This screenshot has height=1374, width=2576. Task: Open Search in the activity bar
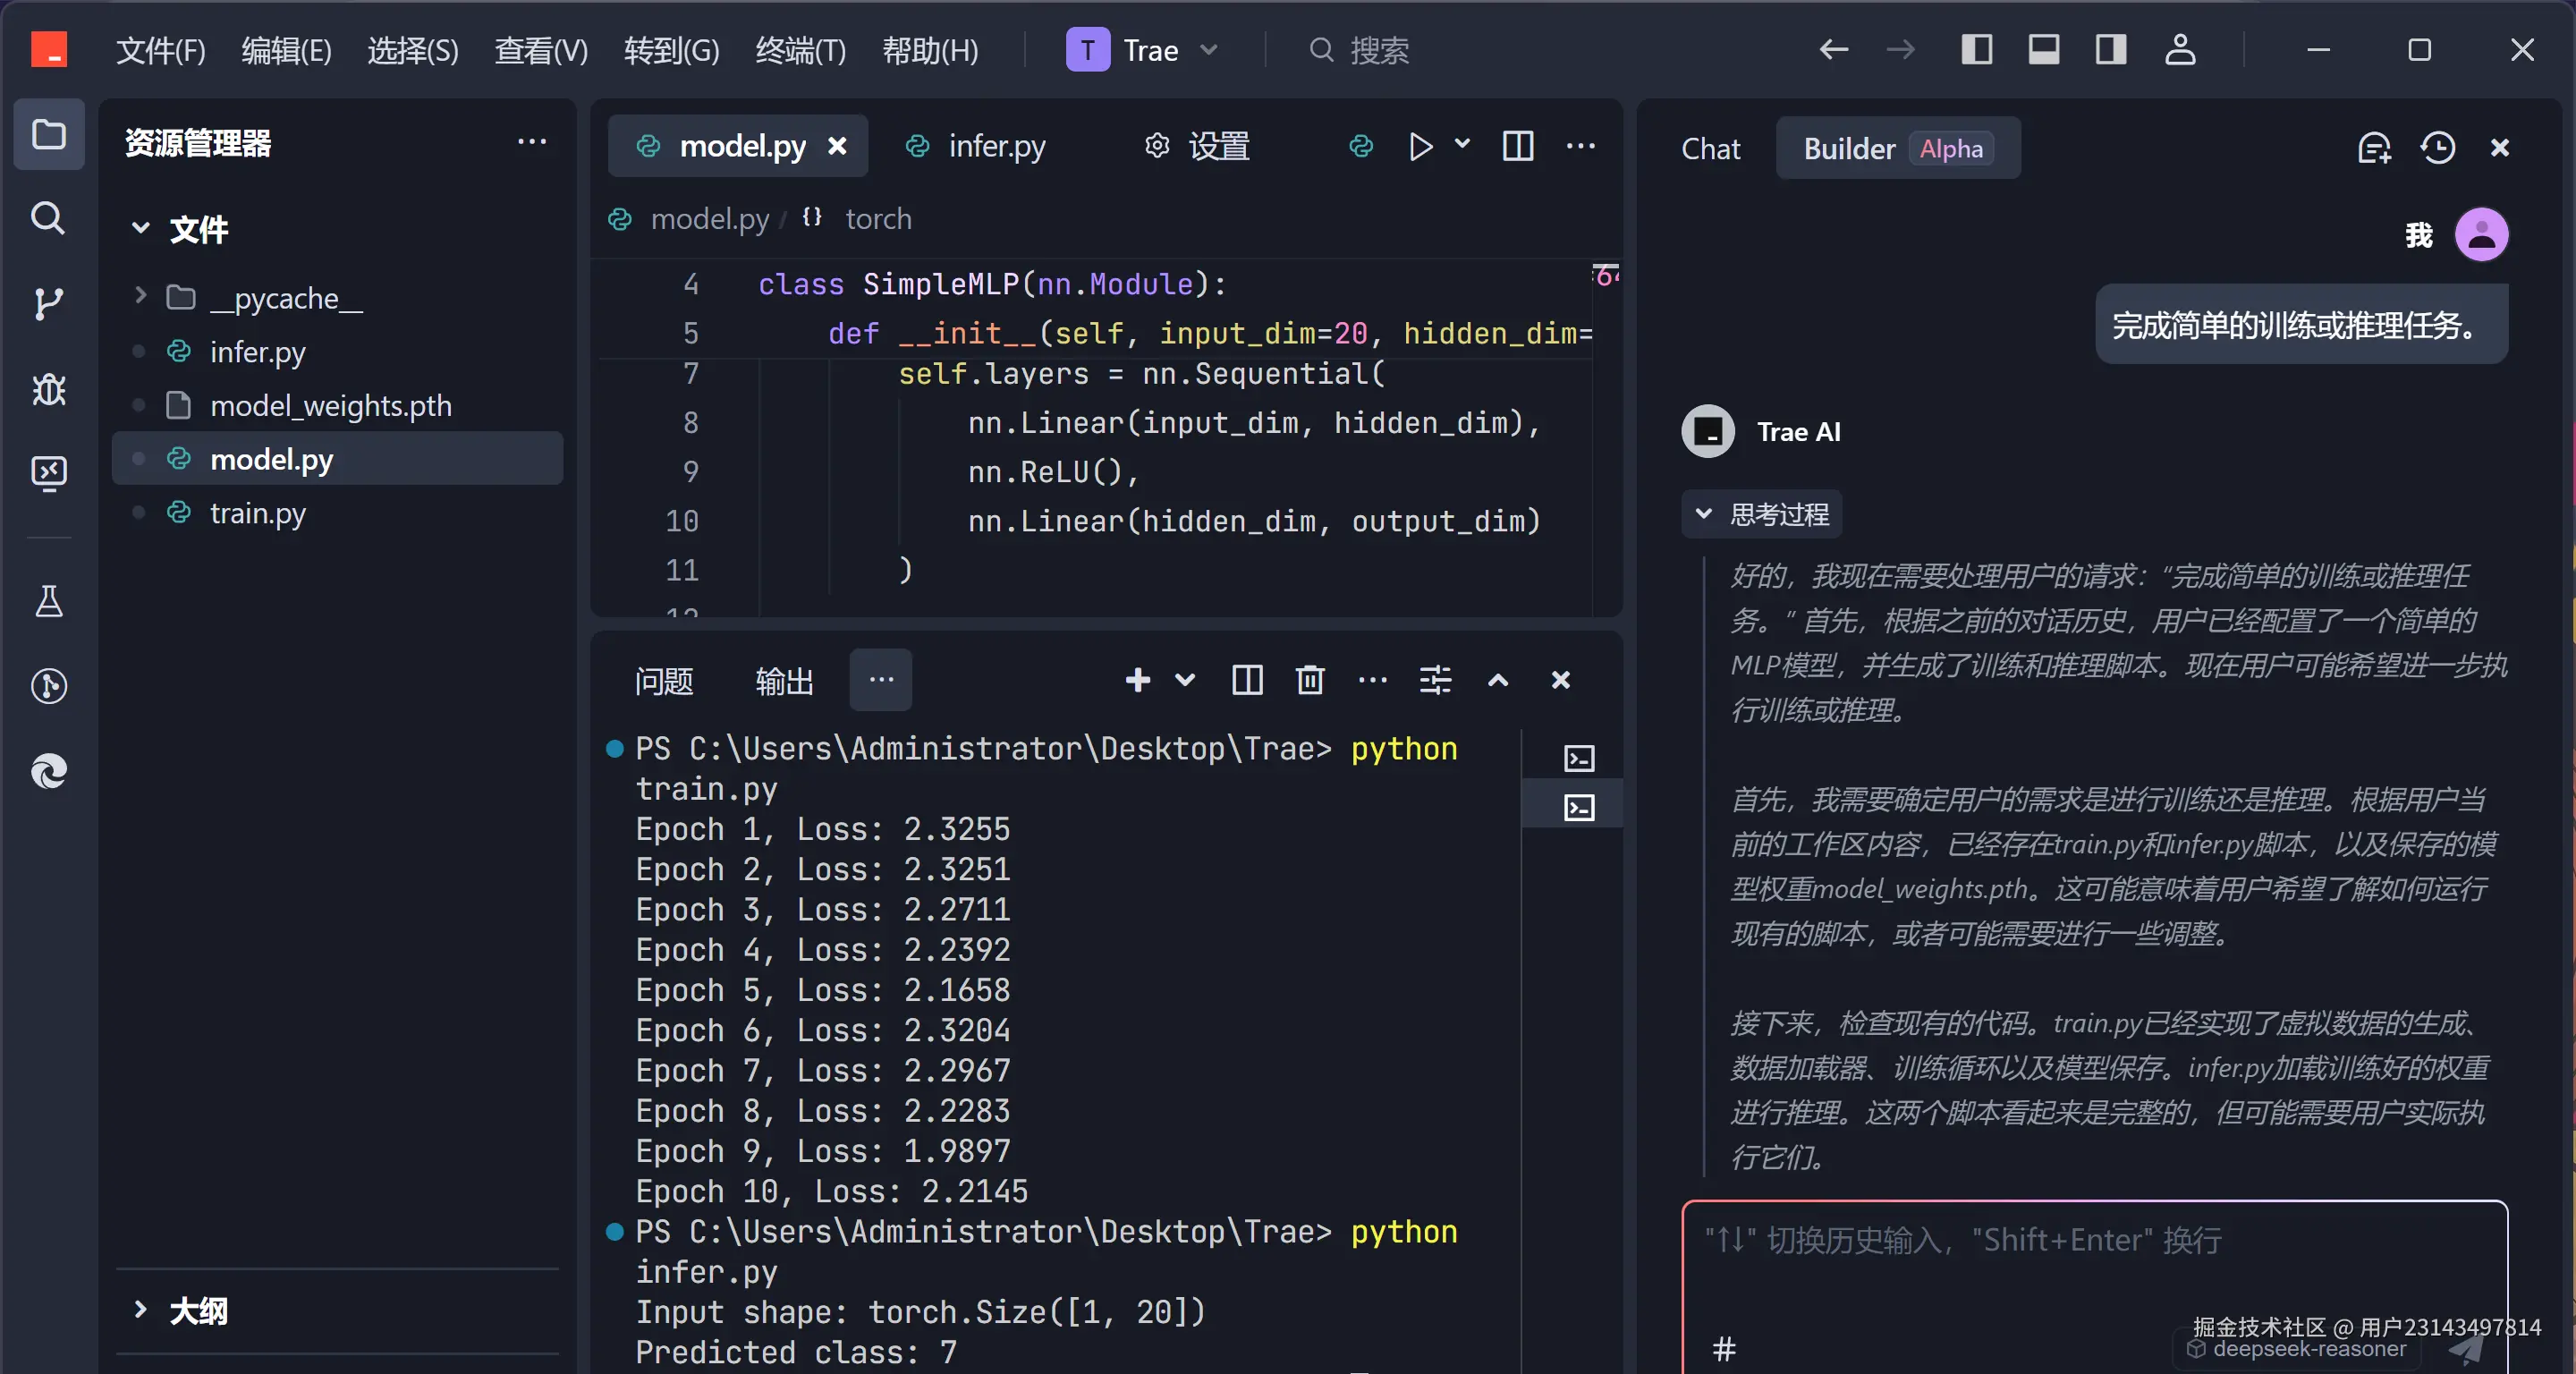[49, 219]
